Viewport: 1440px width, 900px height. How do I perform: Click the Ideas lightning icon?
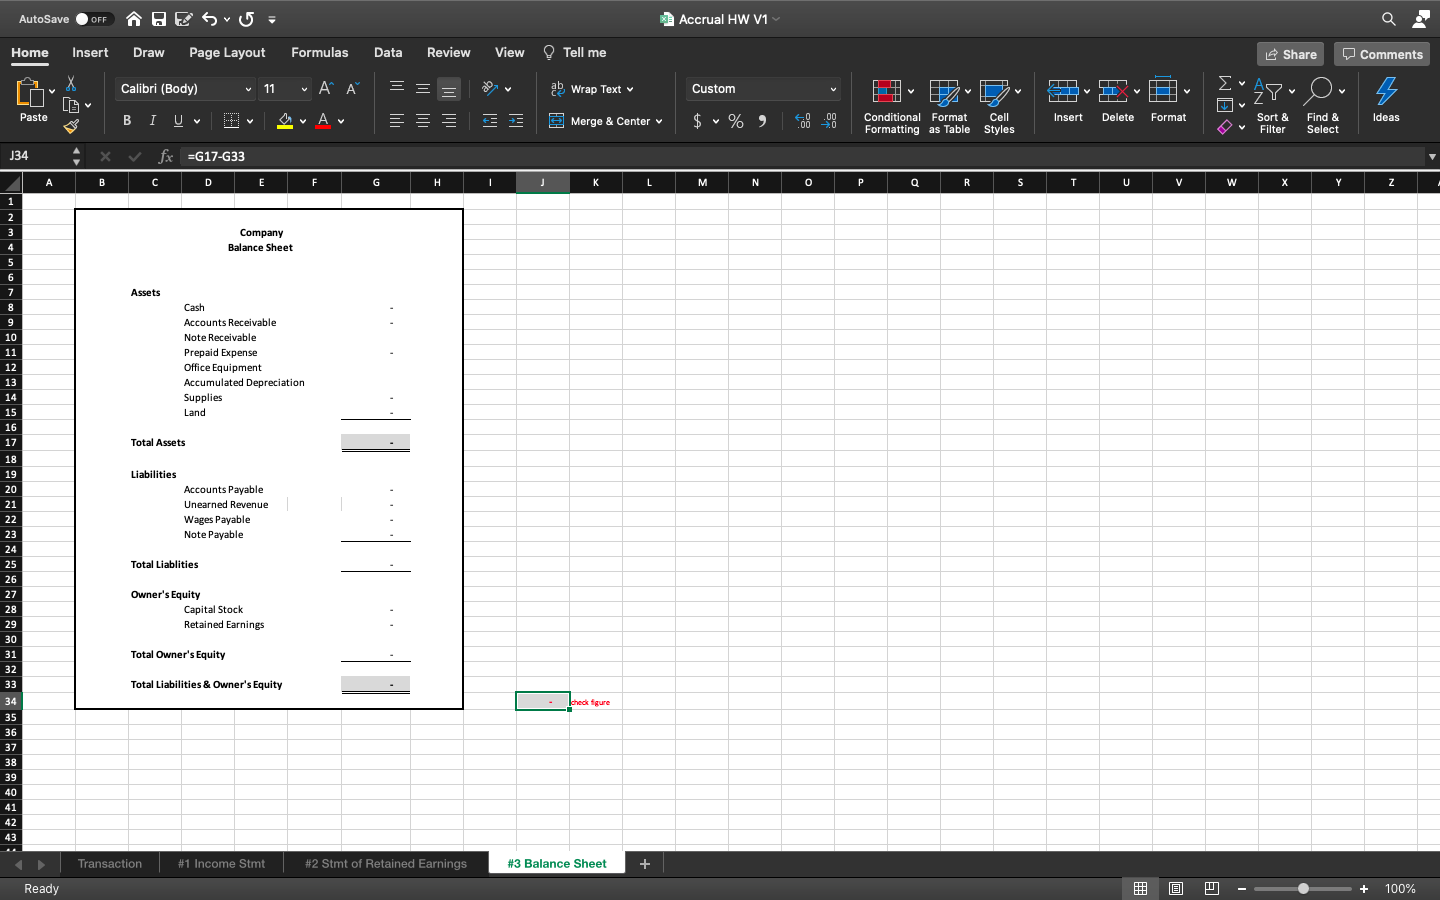click(x=1386, y=100)
